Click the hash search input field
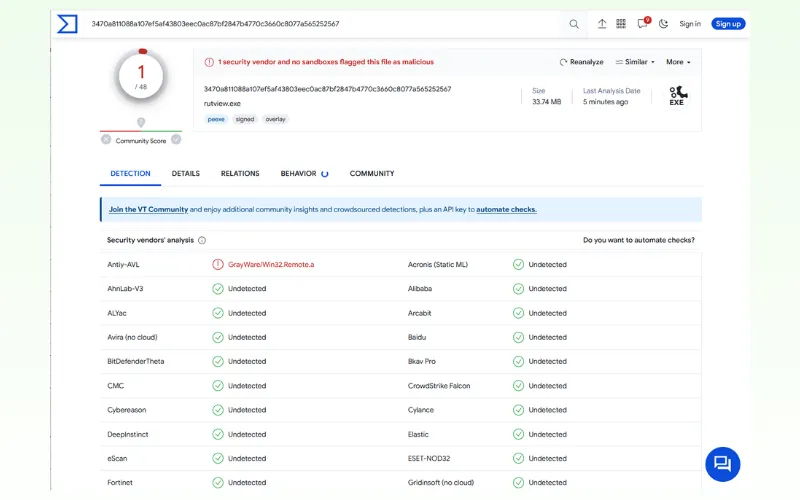Screen dimensions: 800x500 point(324,24)
